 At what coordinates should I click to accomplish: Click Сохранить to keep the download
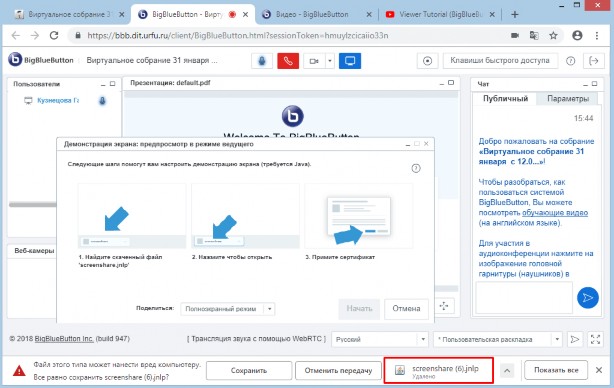[249, 370]
